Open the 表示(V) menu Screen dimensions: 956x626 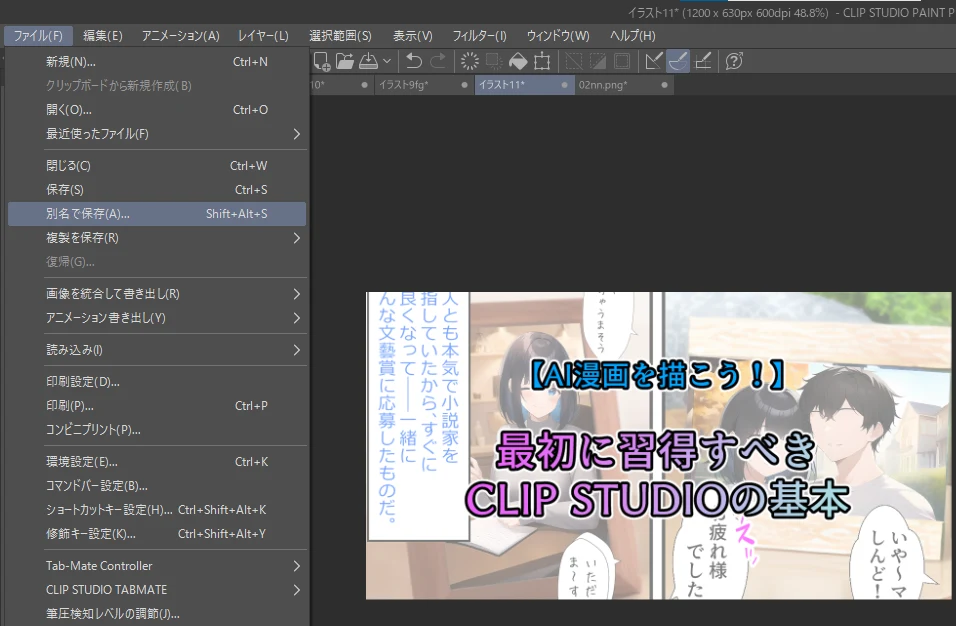pyautogui.click(x=412, y=36)
